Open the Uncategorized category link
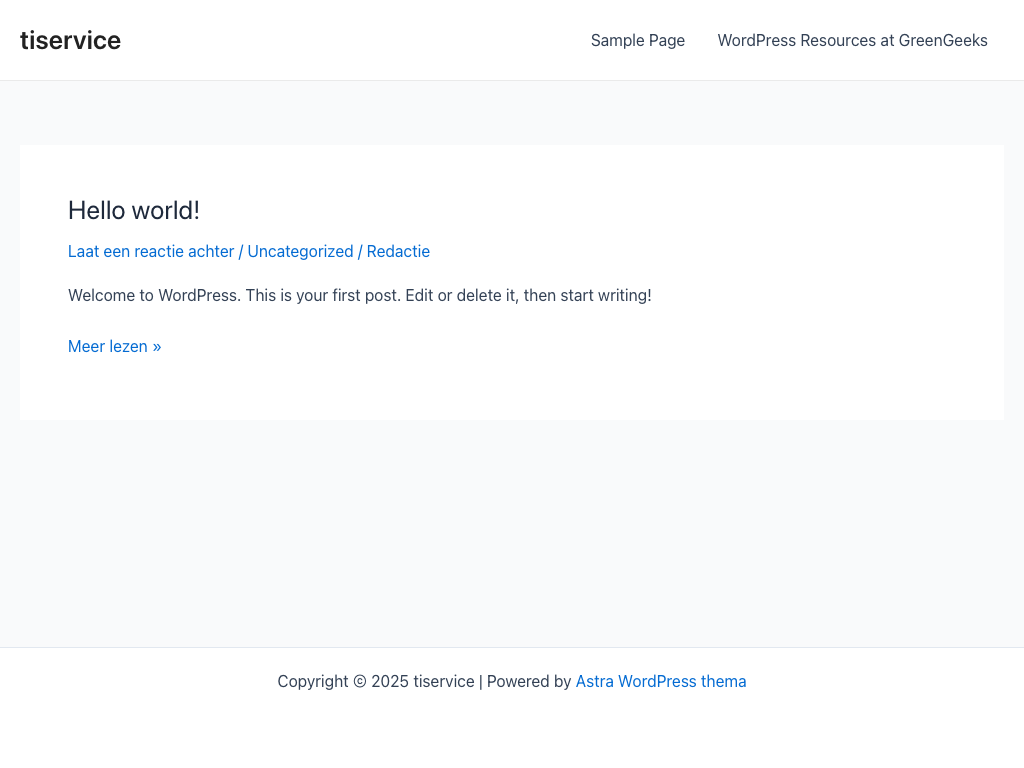Image resolution: width=1024 pixels, height=768 pixels. pos(300,251)
